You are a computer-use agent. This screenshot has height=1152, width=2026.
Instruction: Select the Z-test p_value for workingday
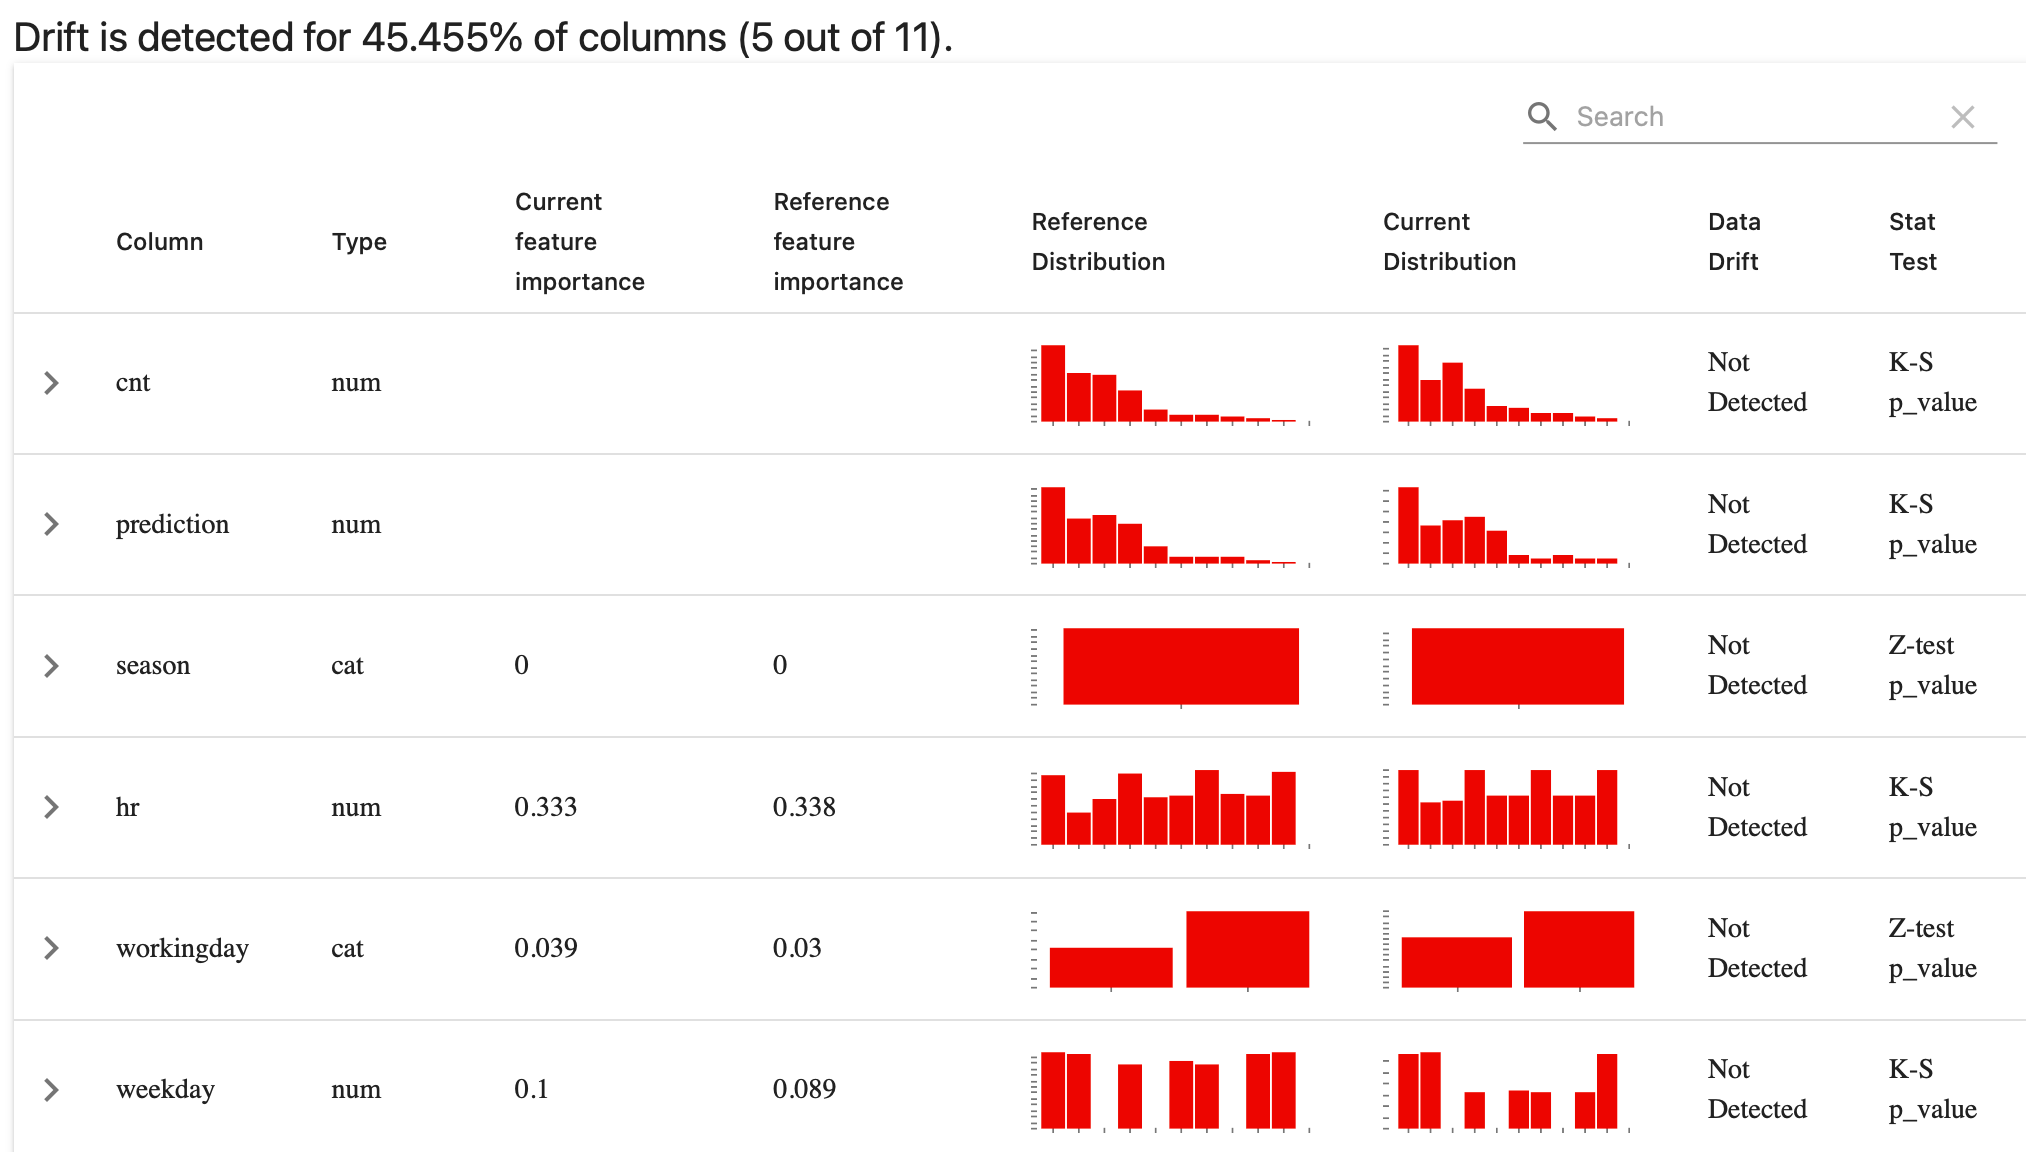point(1932,948)
